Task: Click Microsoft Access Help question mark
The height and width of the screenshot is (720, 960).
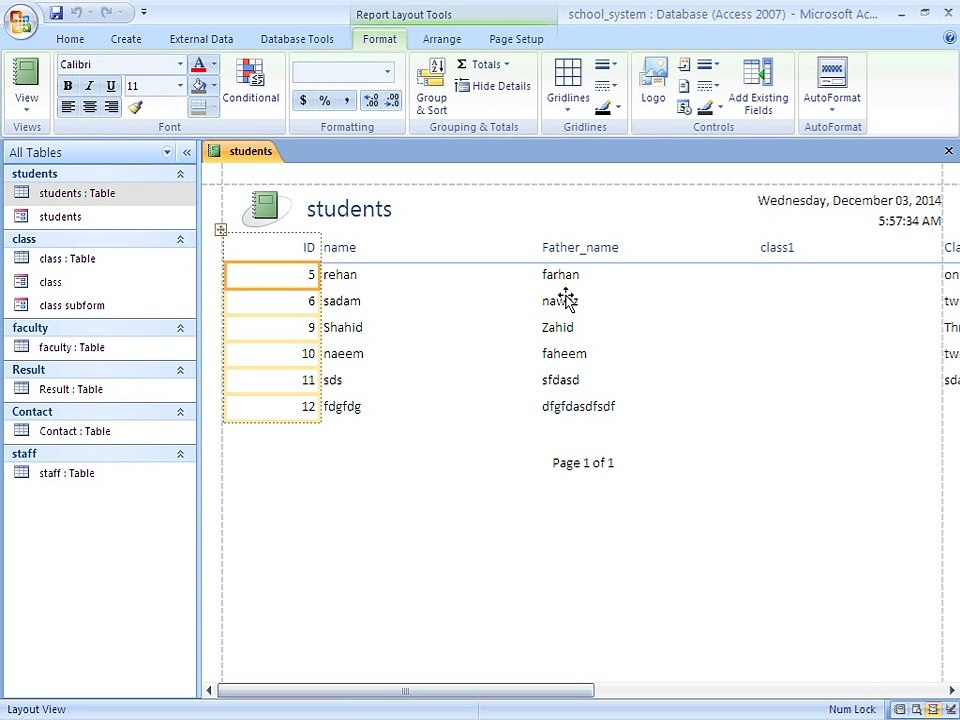Action: [x=950, y=38]
